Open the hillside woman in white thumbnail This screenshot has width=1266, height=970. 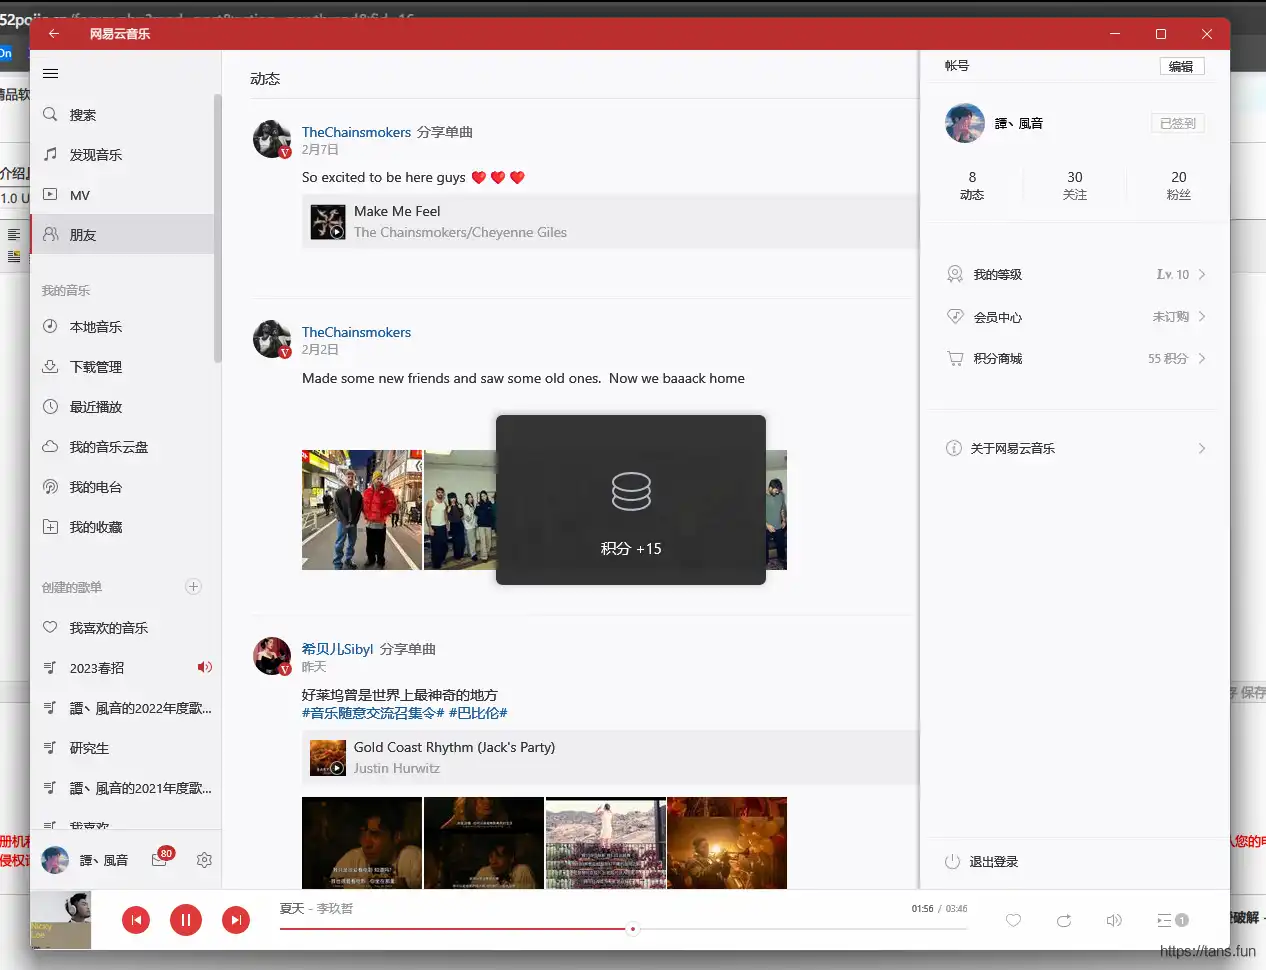[x=606, y=842]
